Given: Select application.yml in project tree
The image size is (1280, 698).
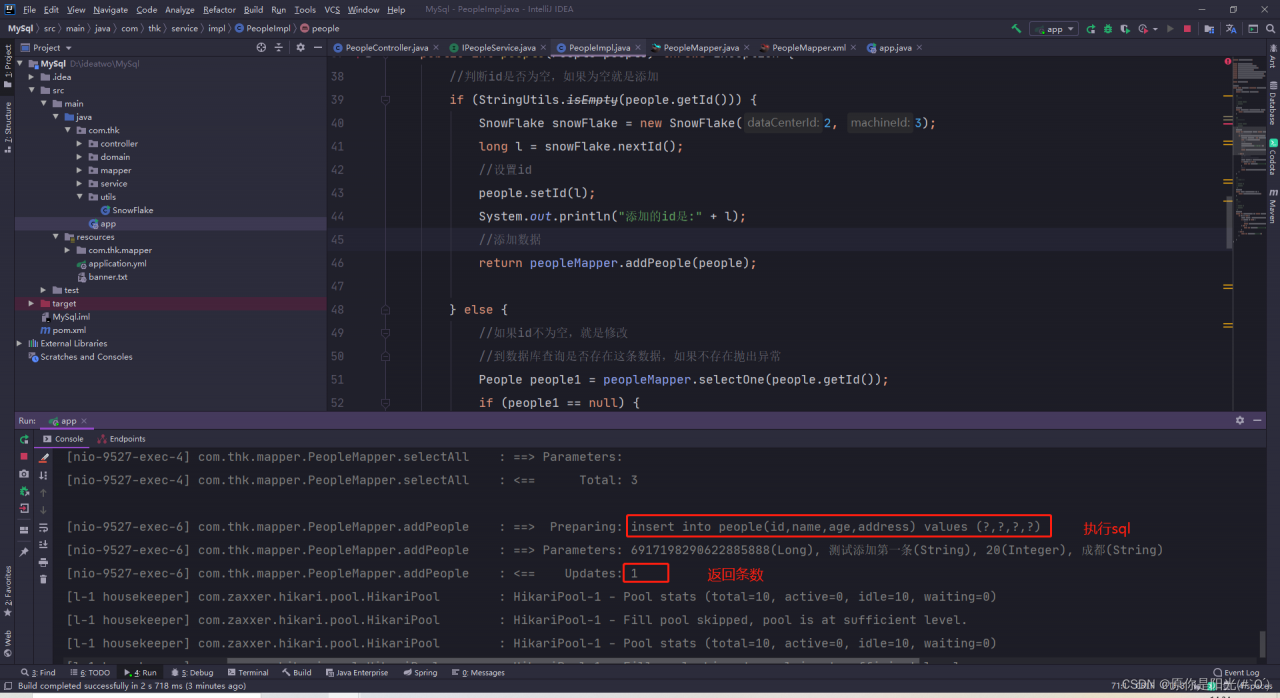Looking at the screenshot, I should [111, 264].
